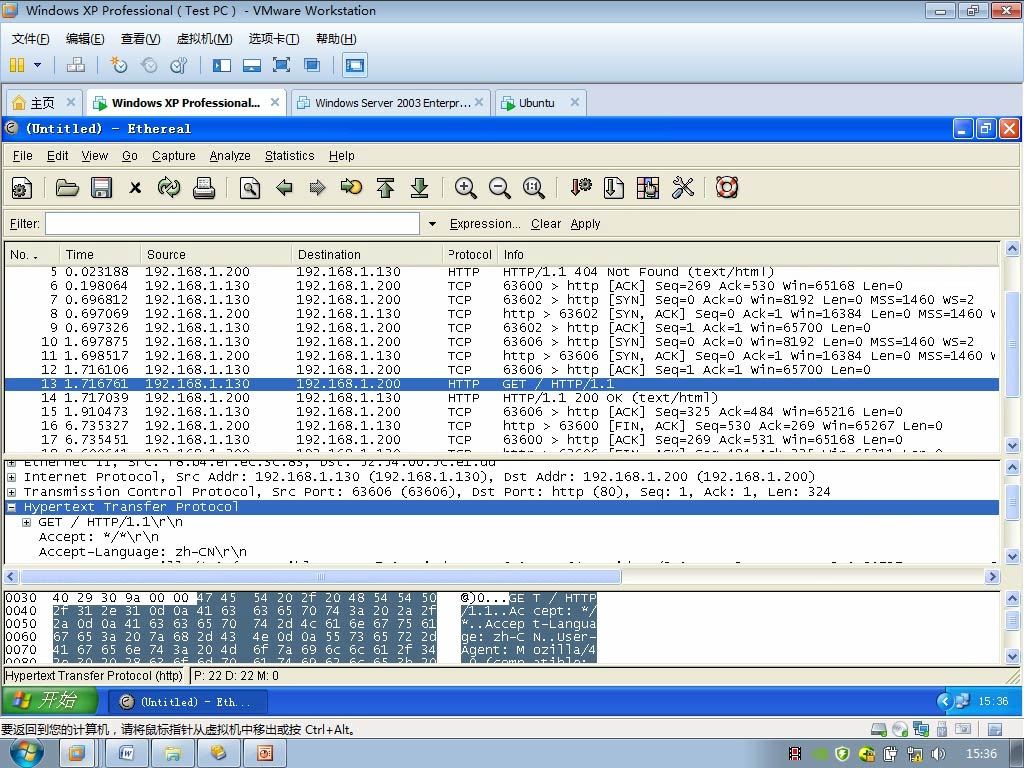Open Find Packet magnifier icon
This screenshot has width=1024, height=768.
[x=249, y=188]
